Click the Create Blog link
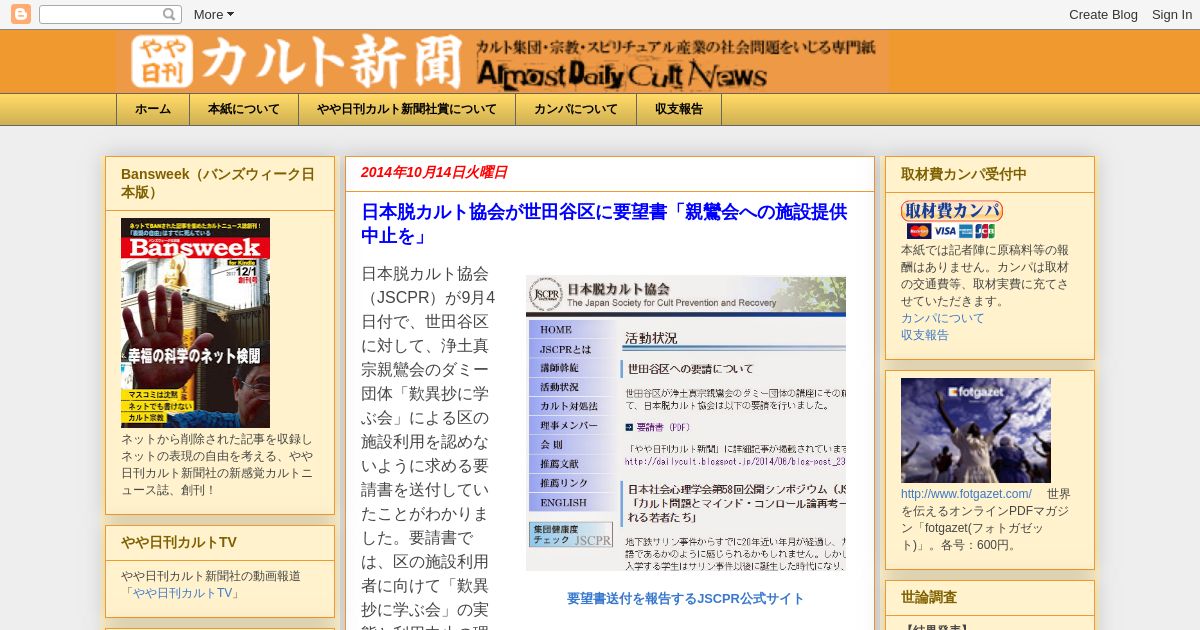The height and width of the screenshot is (630, 1200). tap(1103, 14)
